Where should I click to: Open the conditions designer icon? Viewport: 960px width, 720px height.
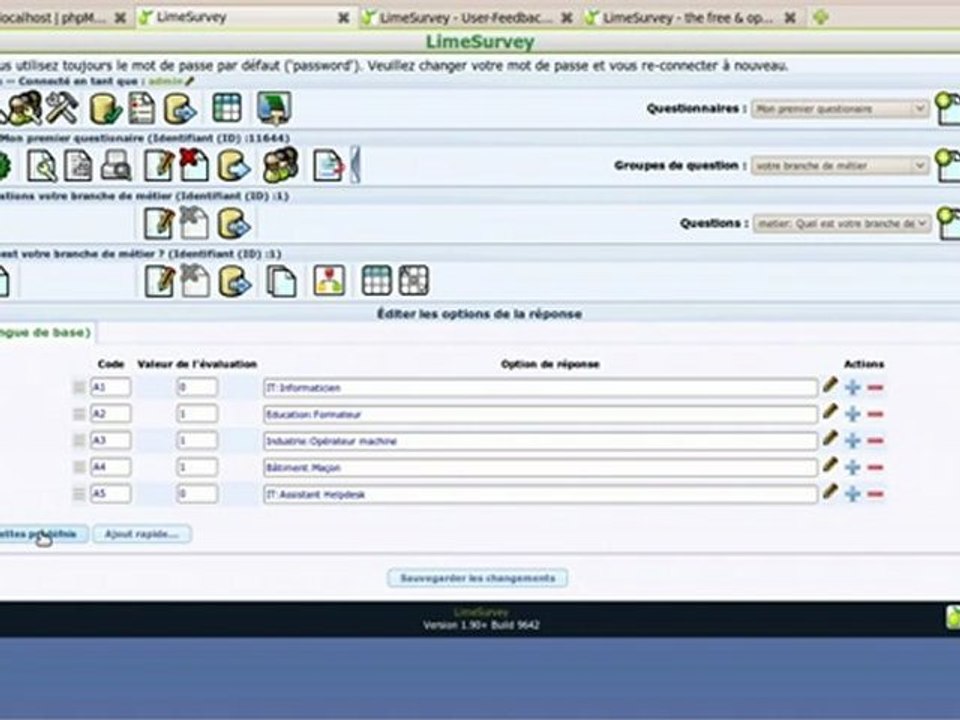(x=329, y=280)
